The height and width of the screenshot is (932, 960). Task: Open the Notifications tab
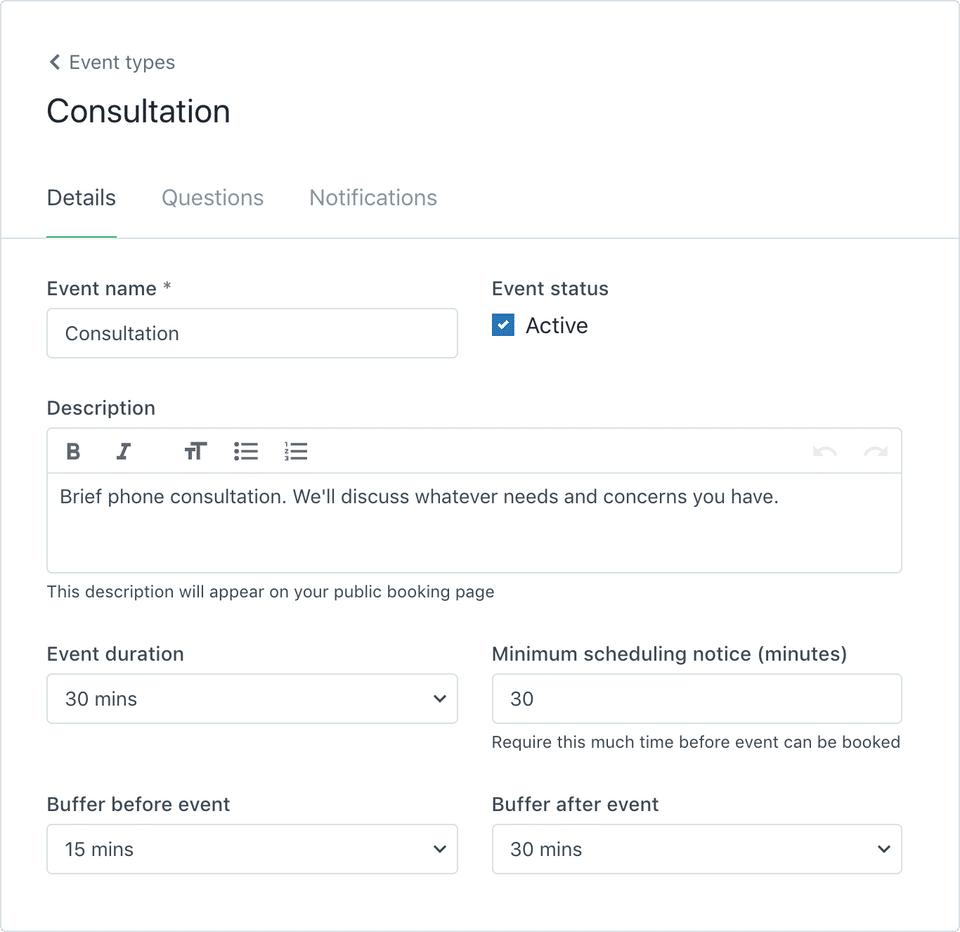(x=373, y=198)
